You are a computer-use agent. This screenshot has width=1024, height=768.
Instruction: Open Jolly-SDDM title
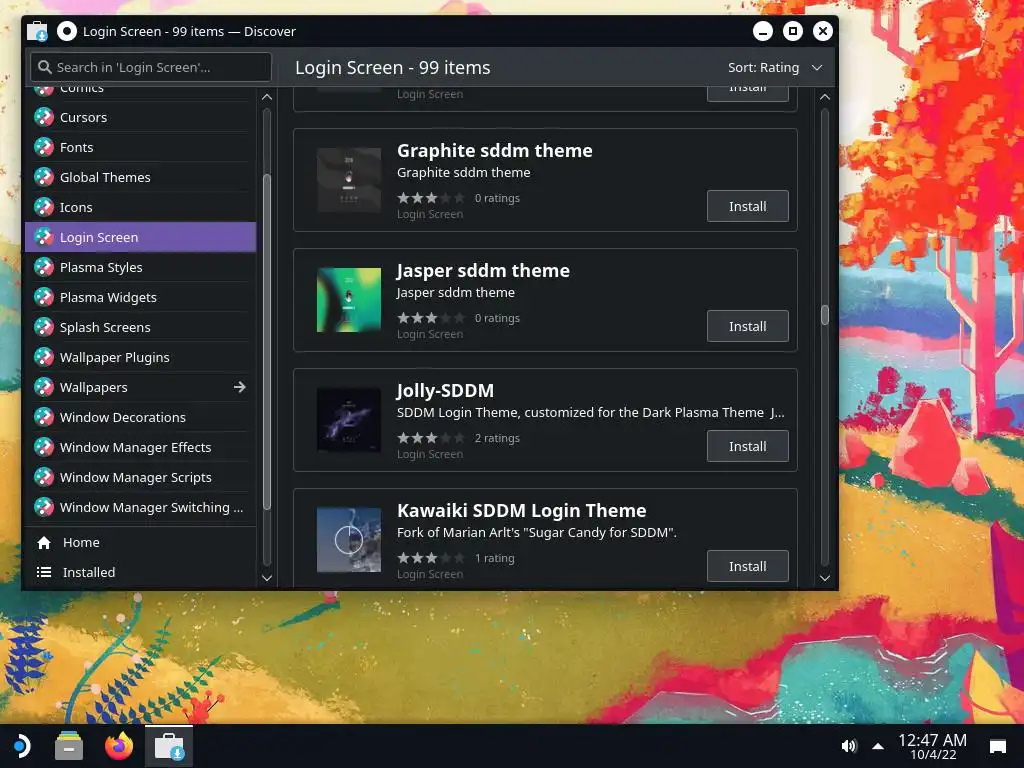click(445, 391)
